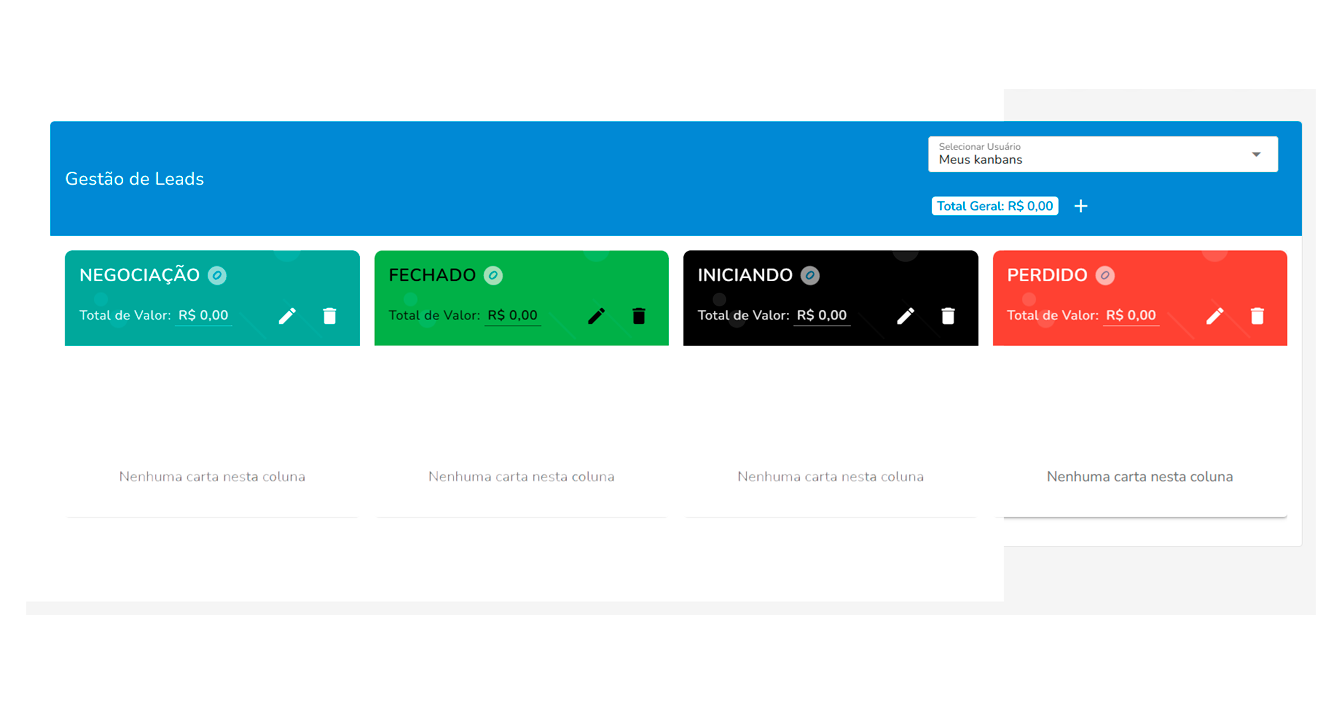Edit the PERDIDO column with pencil icon
This screenshot has height=704, width=1342.
[x=1214, y=316]
